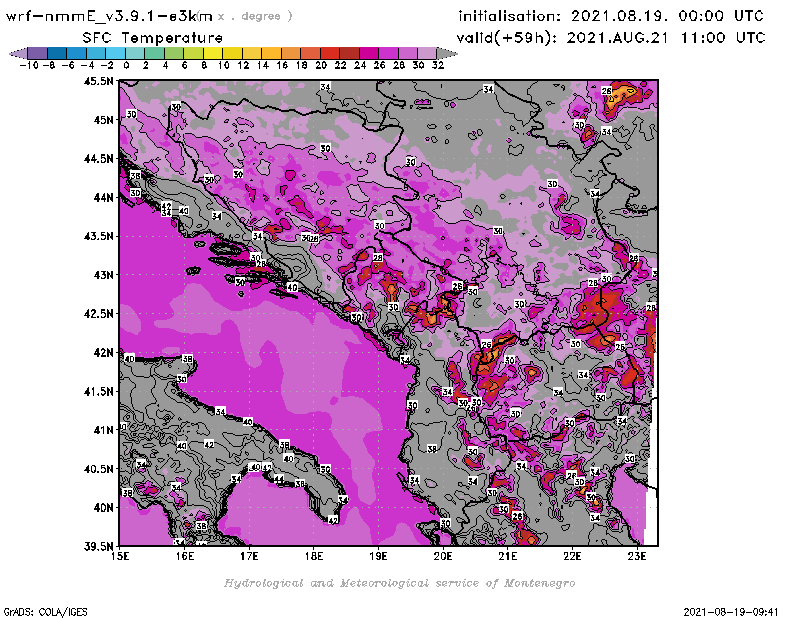The image size is (800, 618).
Task: Click the model title wrf-nmmE_v3.9.1-e3km
Action: pos(109,16)
